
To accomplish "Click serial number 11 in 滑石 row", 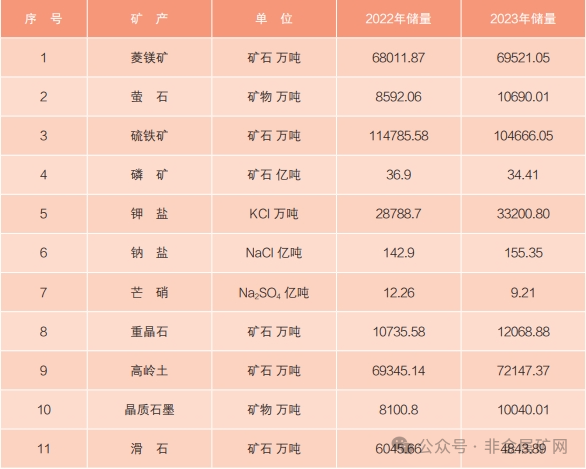I will [x=44, y=449].
